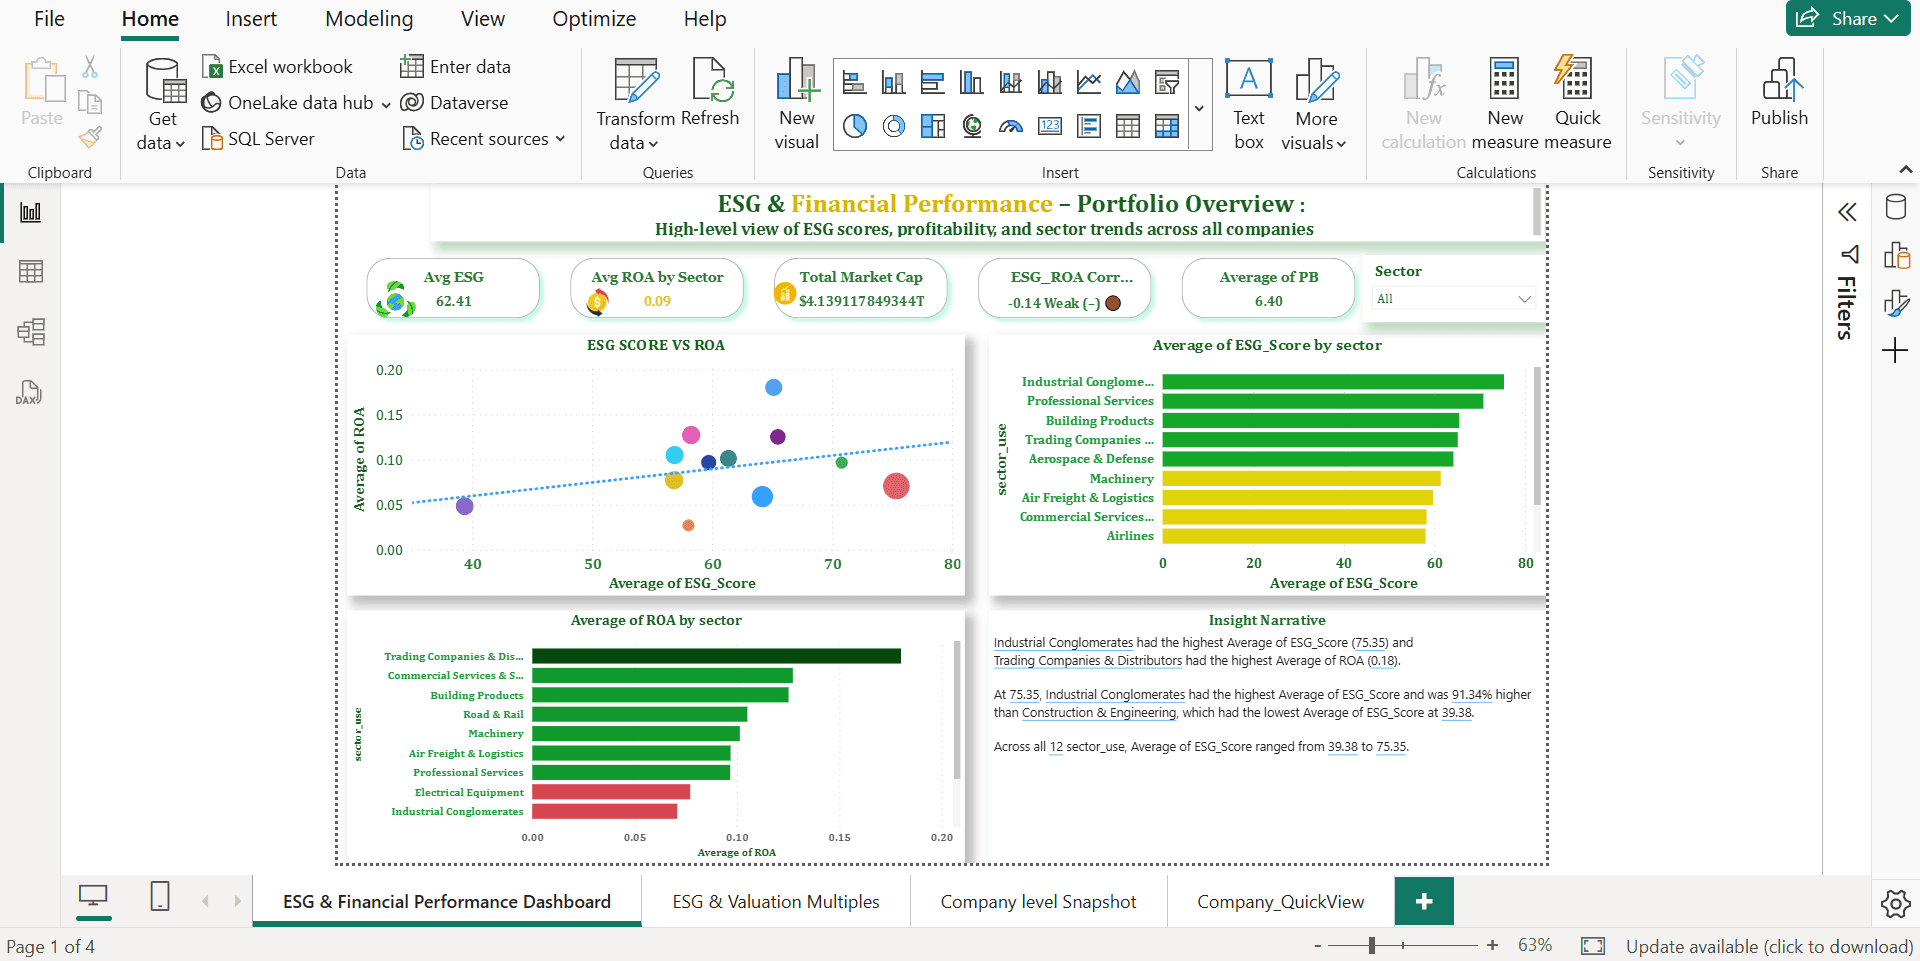
Task: Open DAX query view in left sidebar
Action: click(x=29, y=392)
